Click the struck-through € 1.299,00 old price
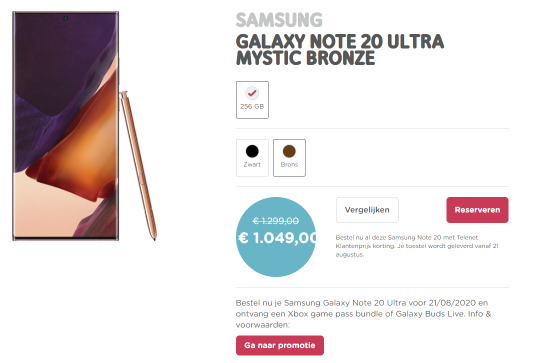 coord(276,221)
